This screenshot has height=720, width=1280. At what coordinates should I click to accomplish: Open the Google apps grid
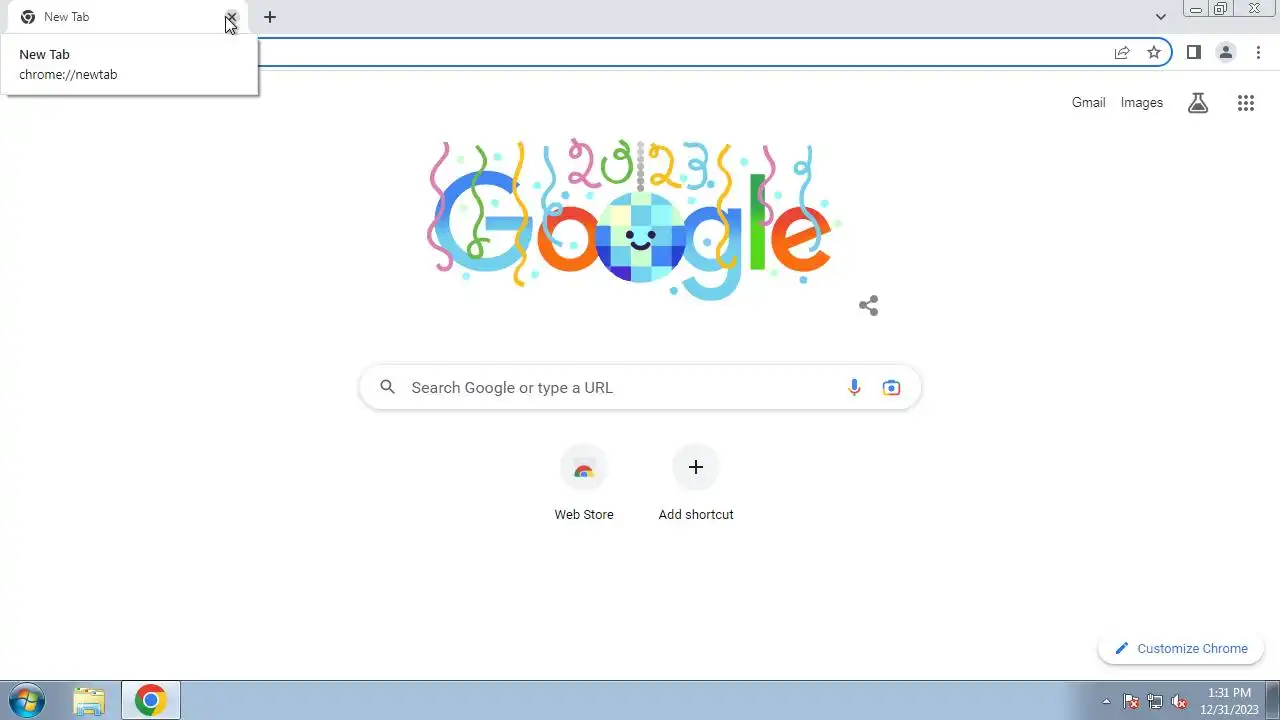pos(1245,103)
